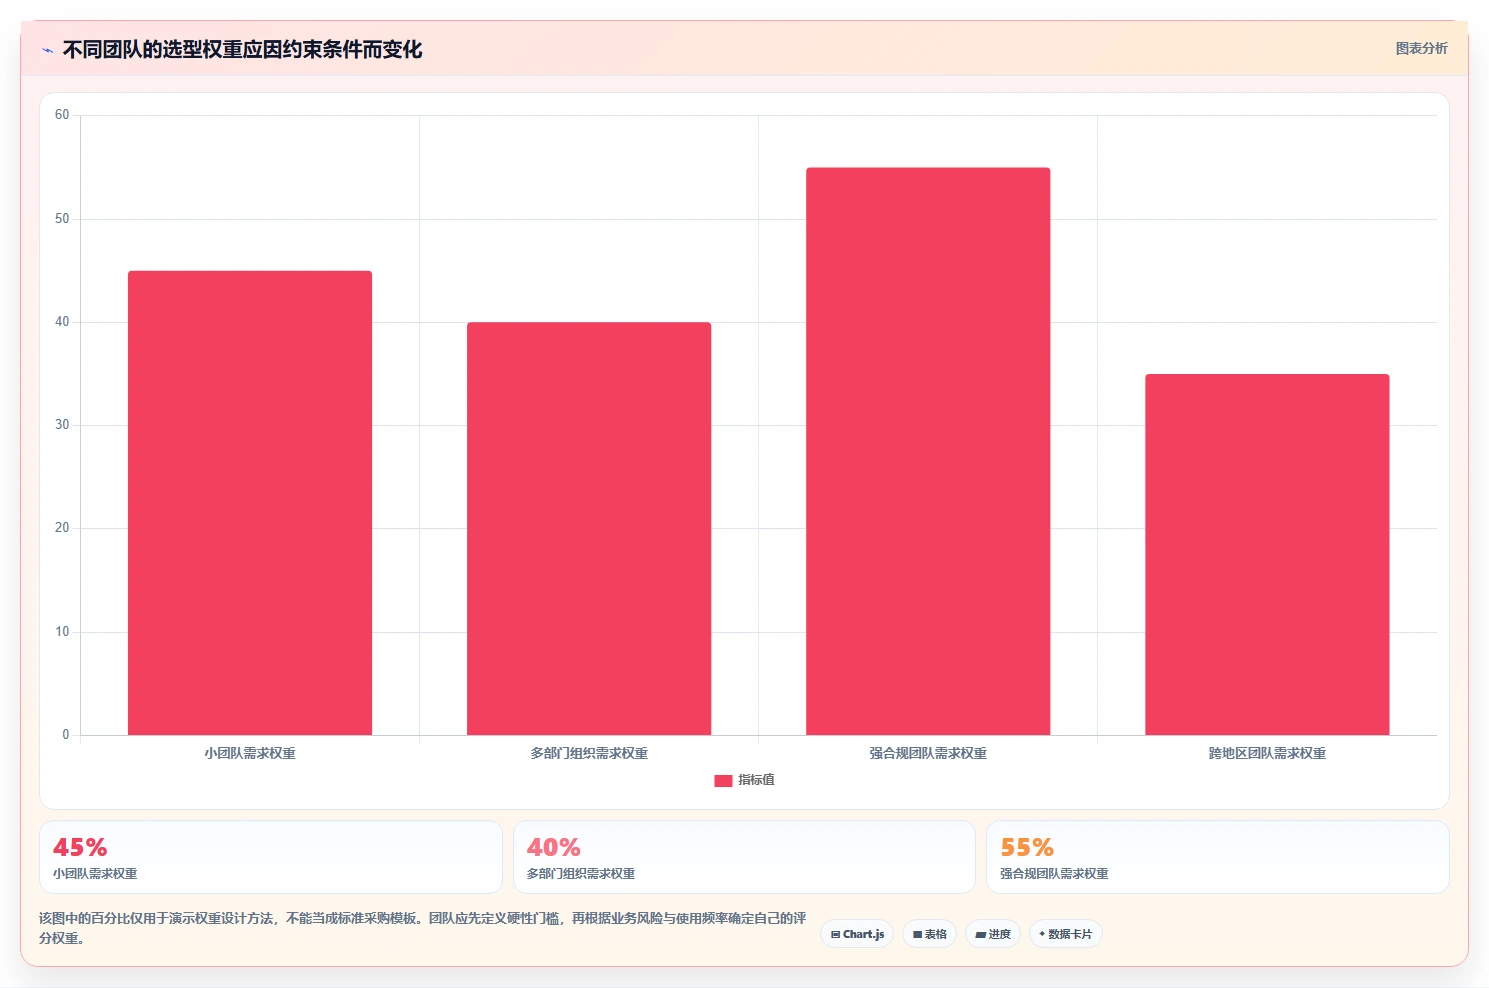Click the 多部门组织需求权重 bar

point(589,529)
